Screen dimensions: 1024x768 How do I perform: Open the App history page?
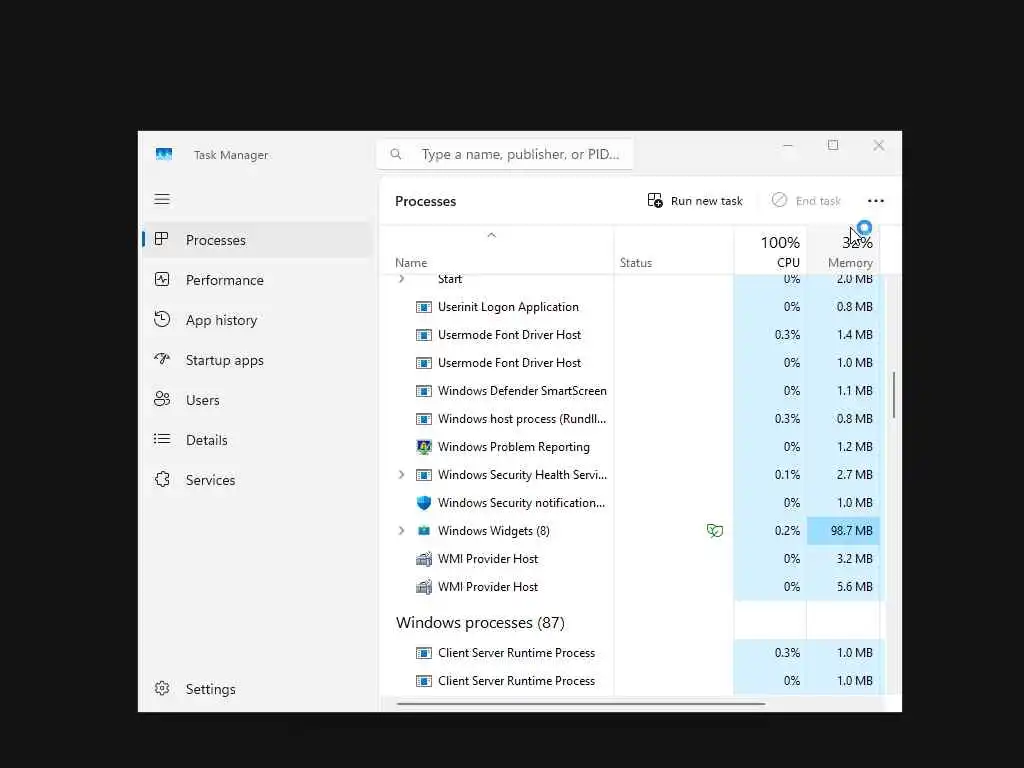(257, 319)
